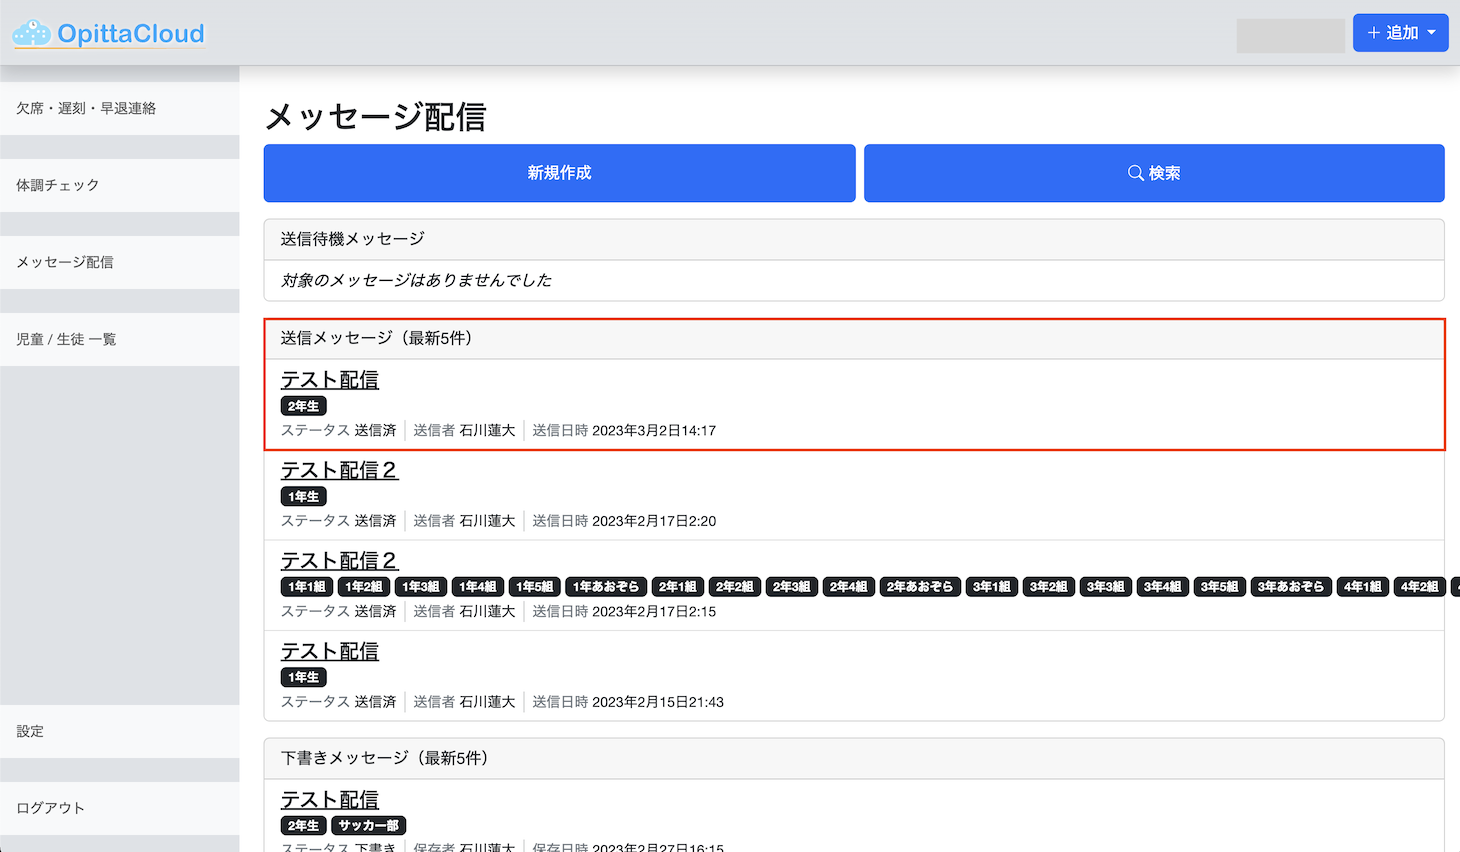
Task: Click 送信日時 2023年3月2日14:17 text
Action: click(x=624, y=430)
